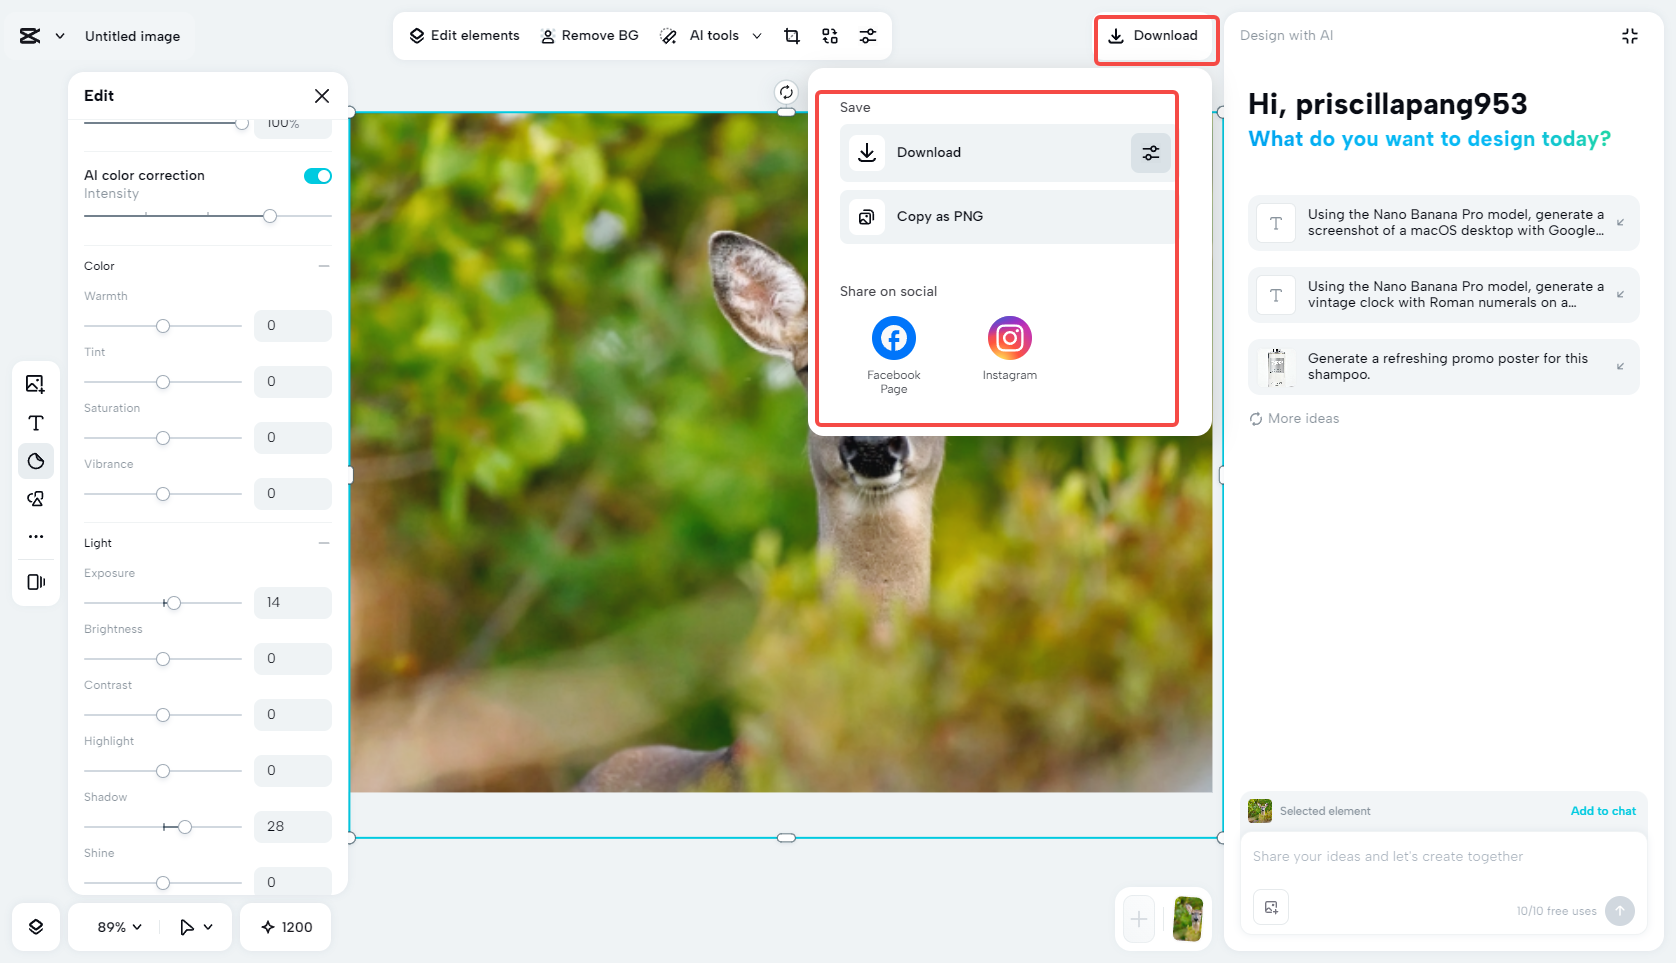This screenshot has height=963, width=1676.
Task: Open download settings options icon
Action: (x=1151, y=153)
